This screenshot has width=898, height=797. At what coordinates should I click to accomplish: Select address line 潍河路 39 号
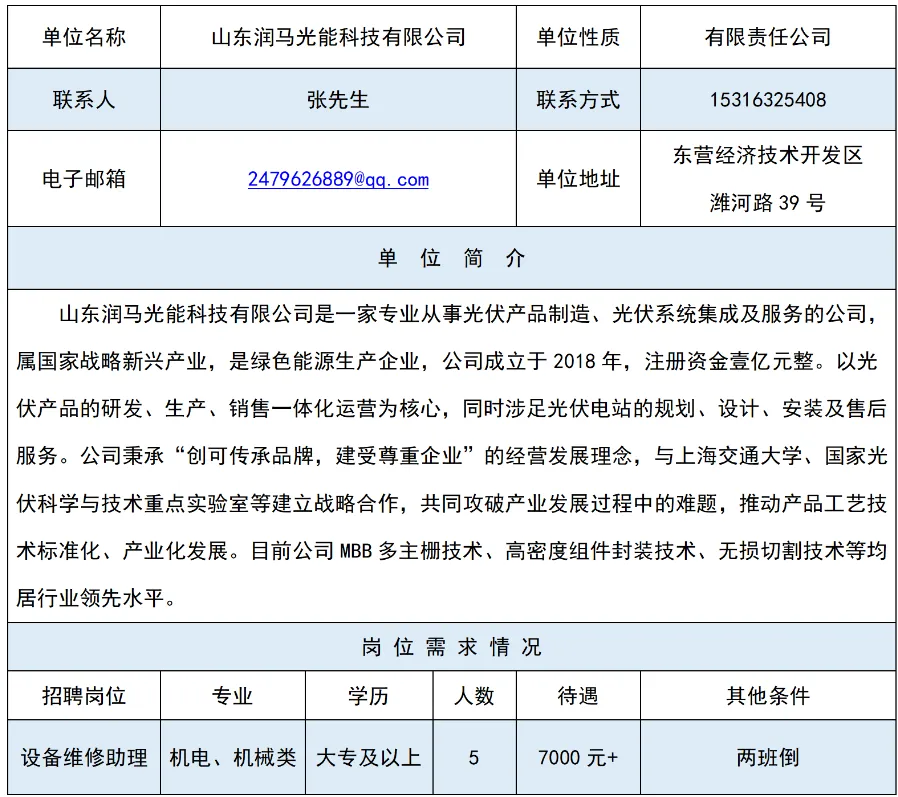coord(768,202)
